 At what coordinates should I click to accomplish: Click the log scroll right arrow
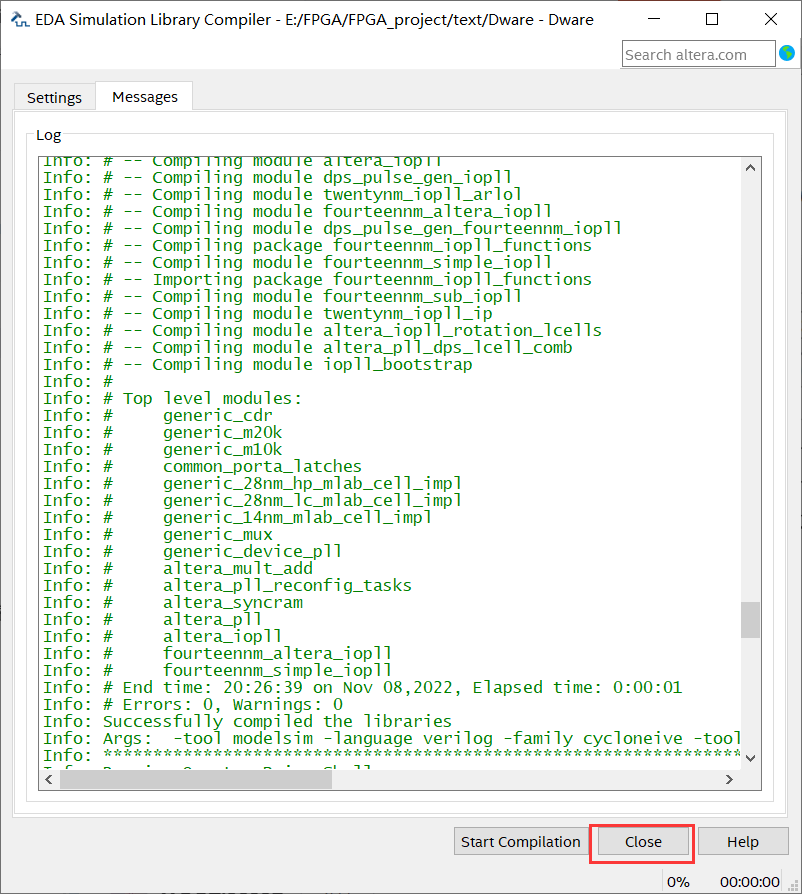tap(729, 779)
